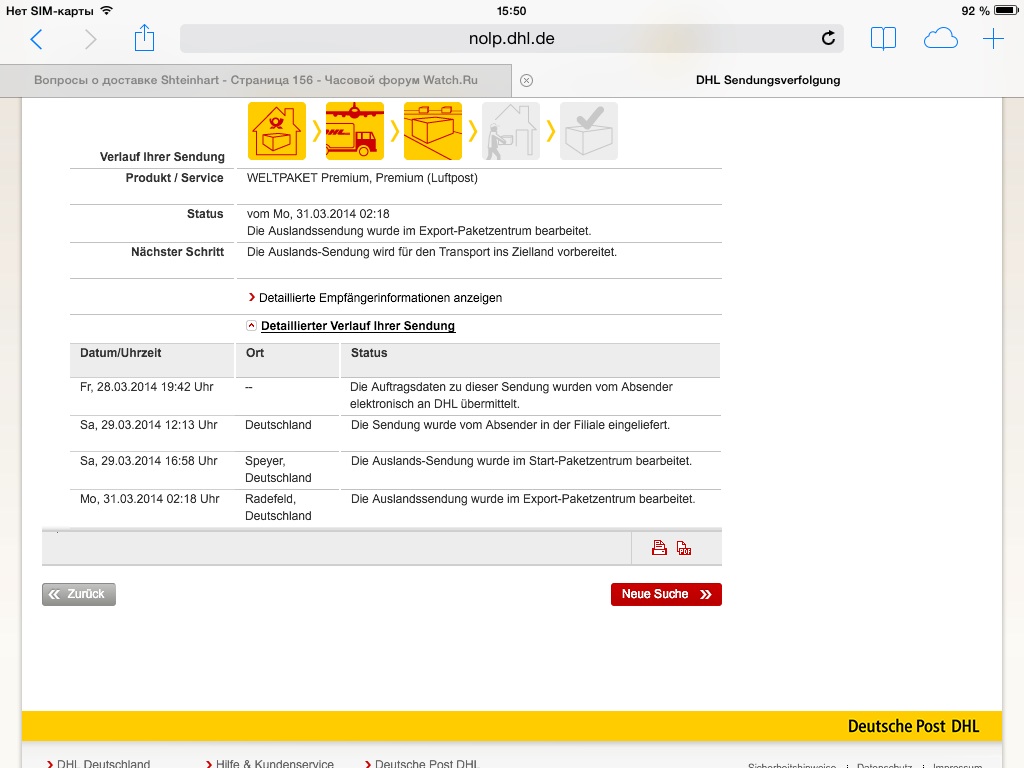1024x768 pixels.
Task: Click the post office drop-off step icon
Action: pos(277,131)
